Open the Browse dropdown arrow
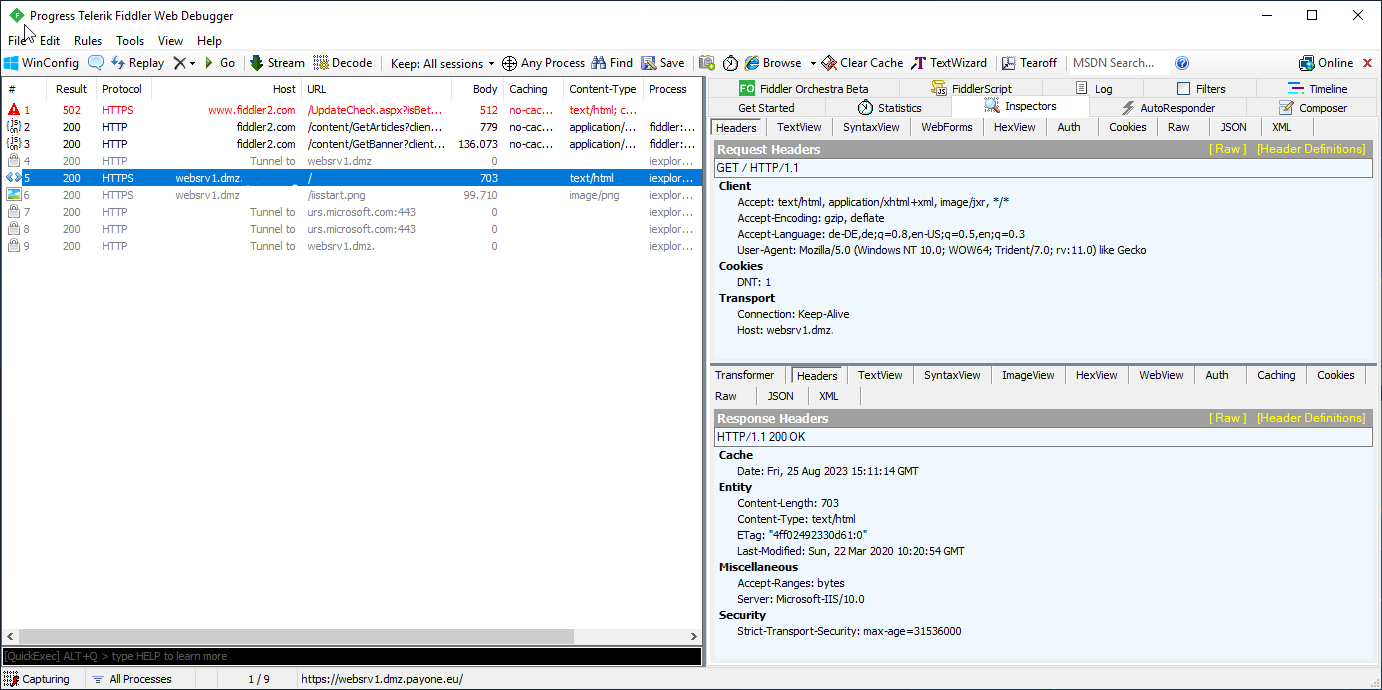Viewport: 1382px width, 690px height. coord(813,63)
